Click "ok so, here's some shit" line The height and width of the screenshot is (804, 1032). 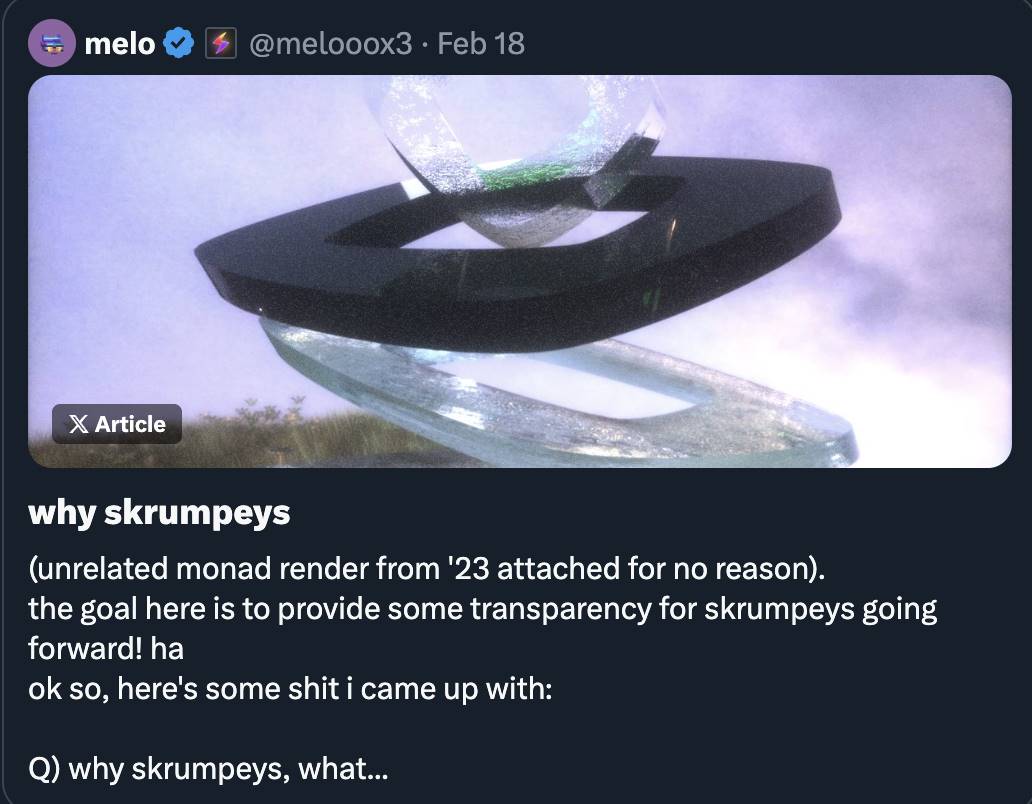coord(290,688)
